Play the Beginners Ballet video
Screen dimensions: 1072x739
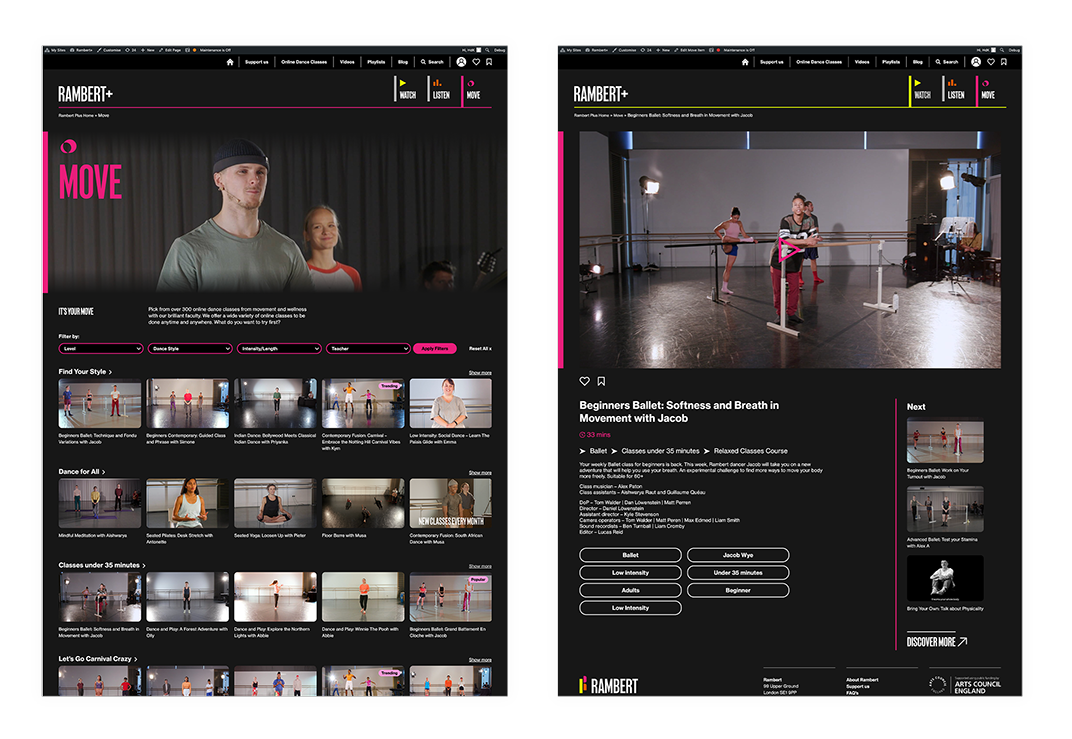point(790,250)
